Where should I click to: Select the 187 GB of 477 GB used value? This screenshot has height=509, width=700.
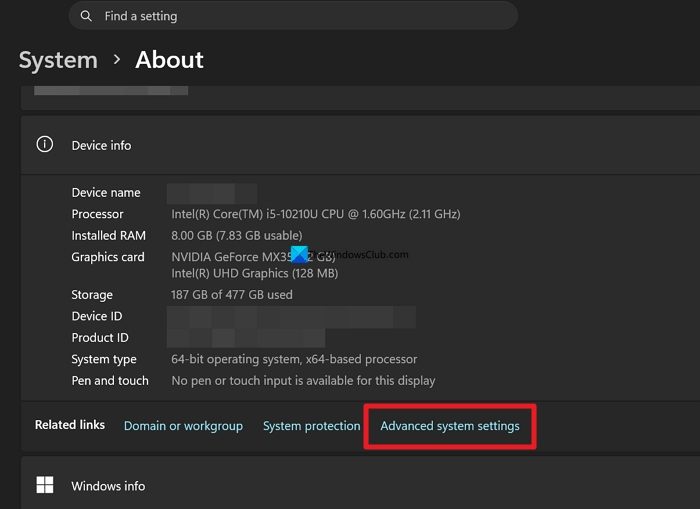tap(232, 295)
